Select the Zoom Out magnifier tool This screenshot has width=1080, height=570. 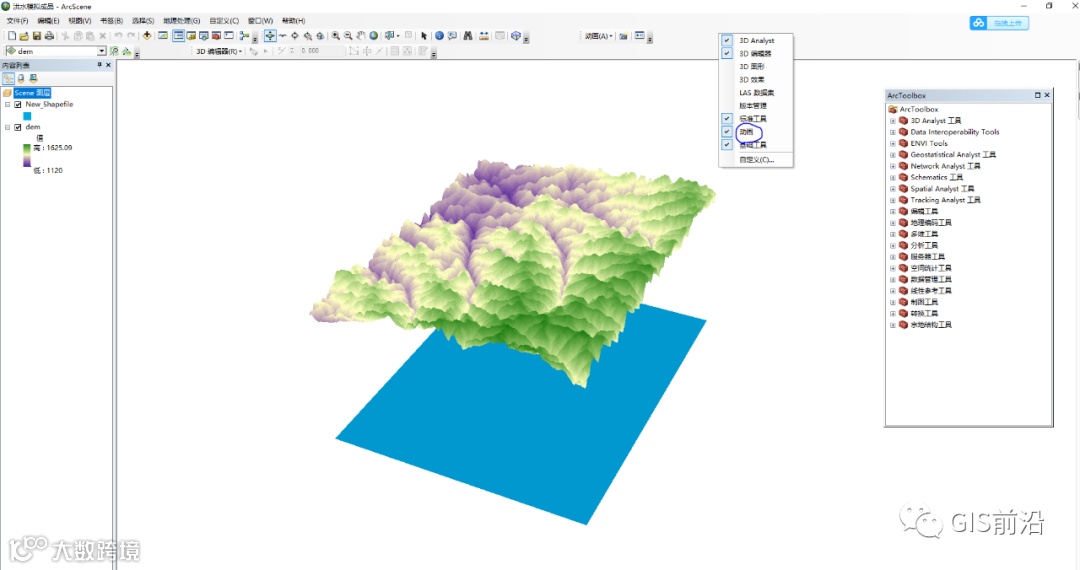pyautogui.click(x=348, y=36)
